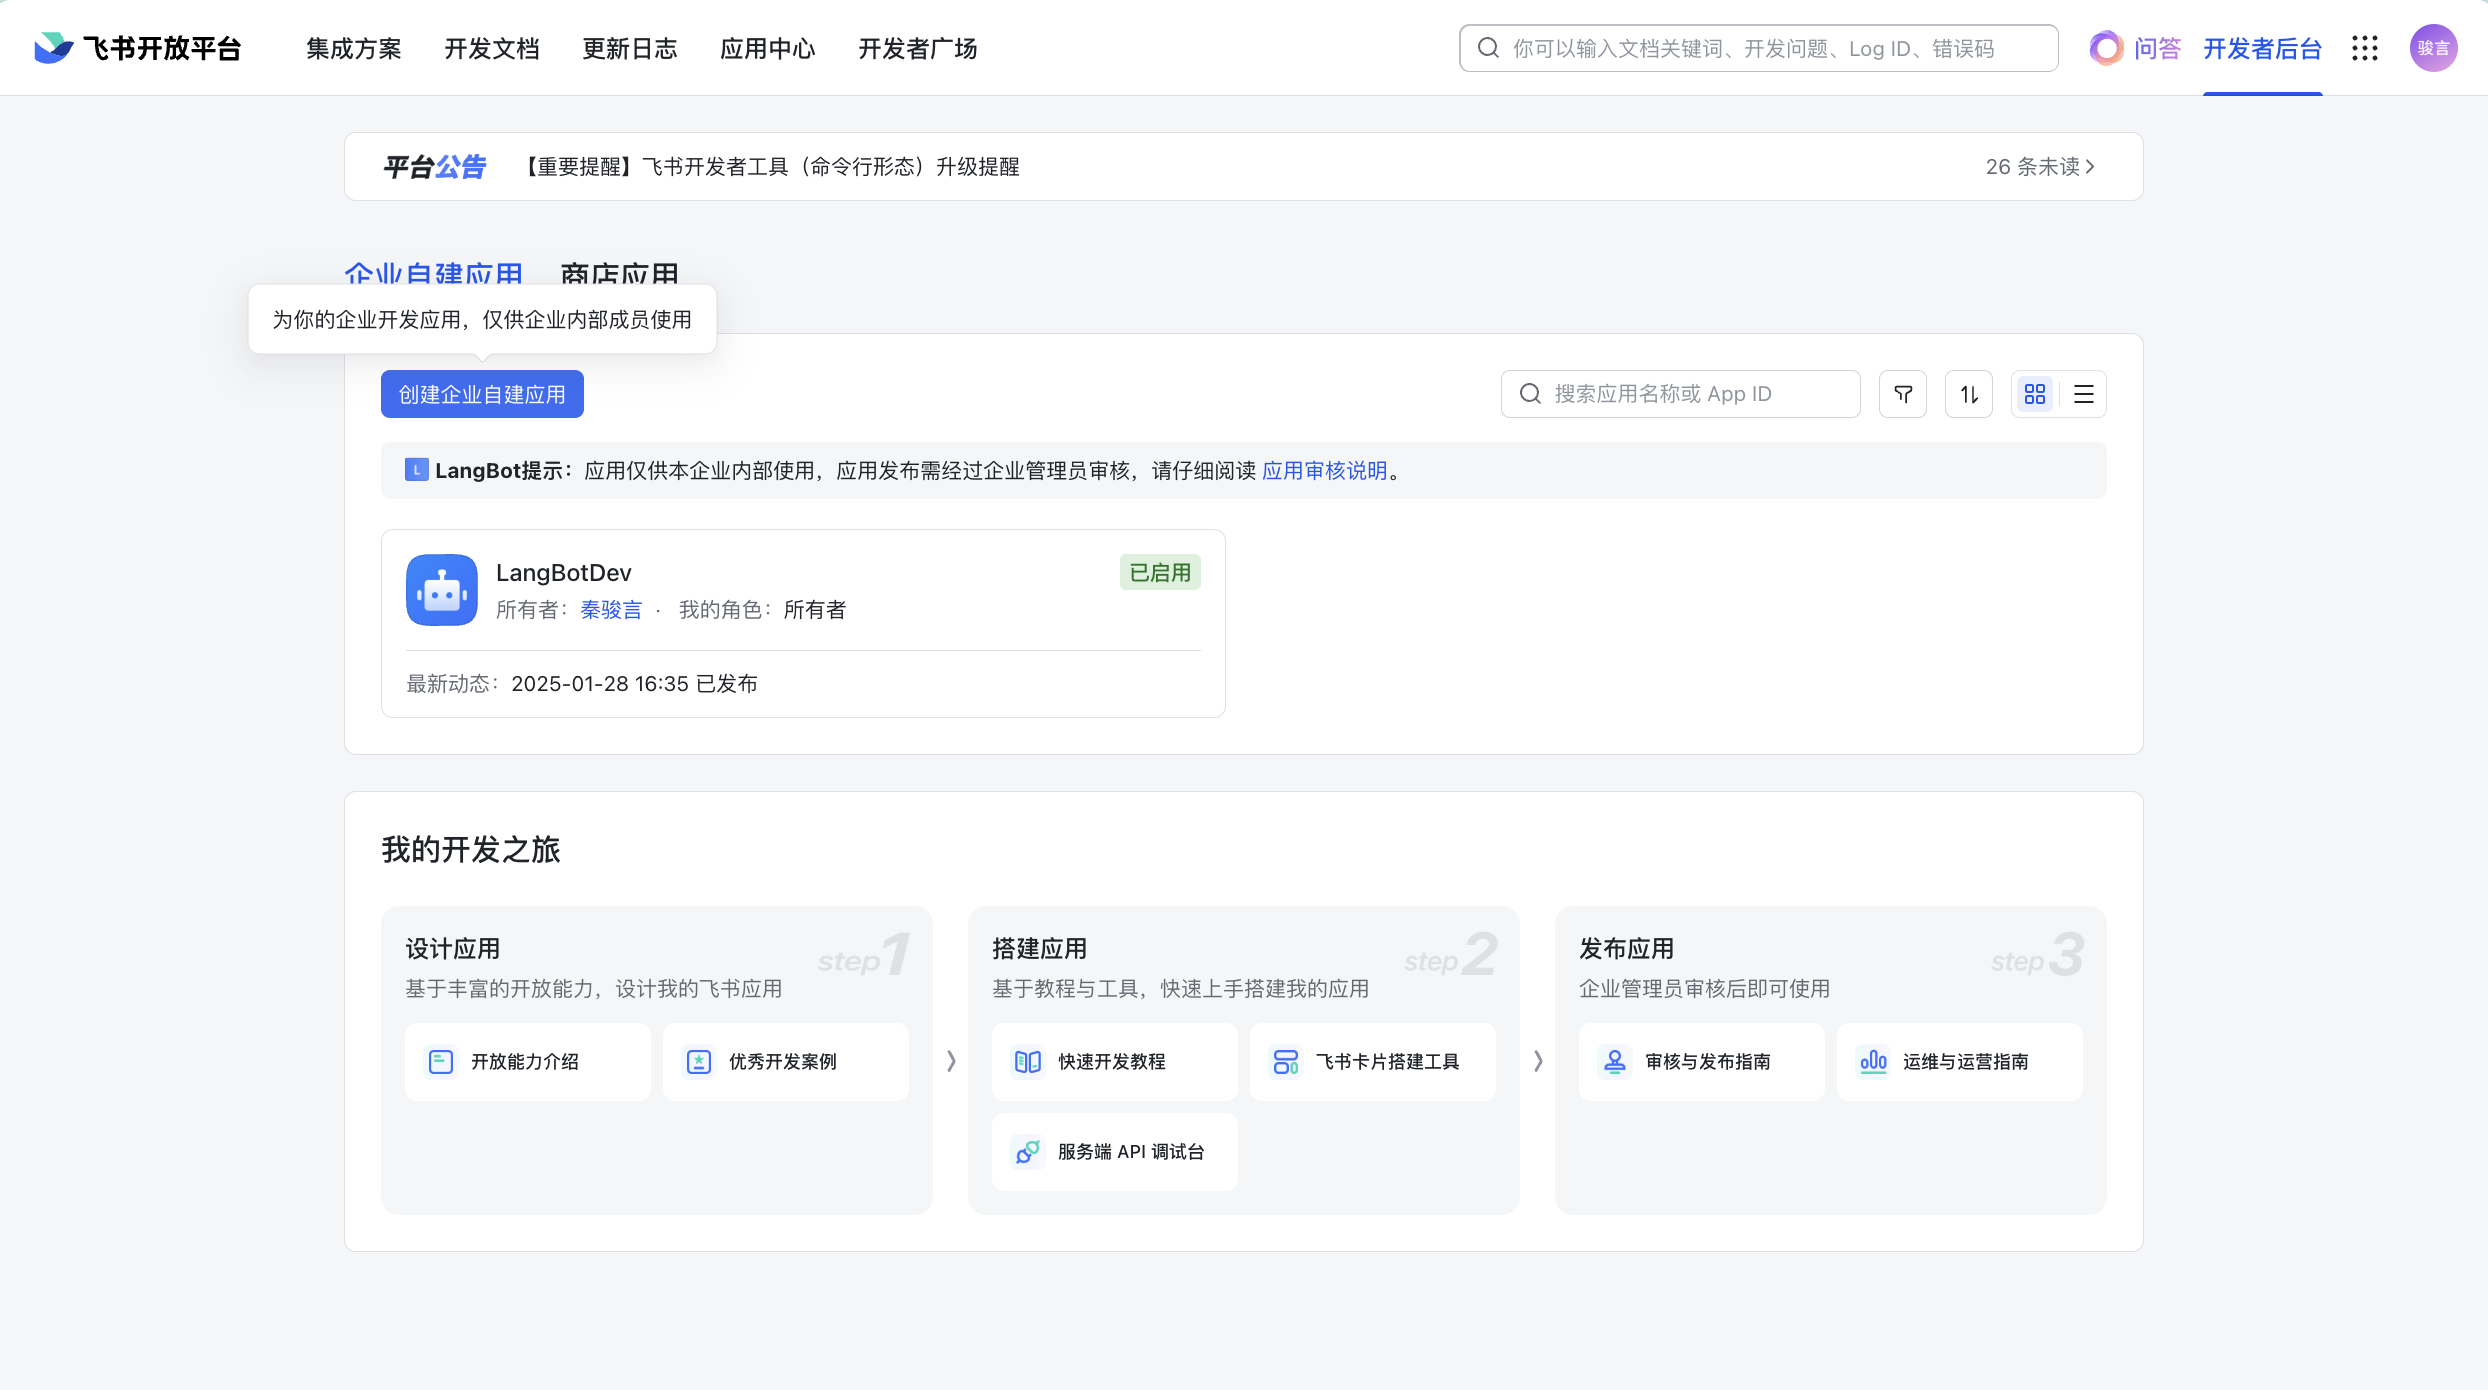Click the purple user avatar
This screenshot has height=1390, width=2488.
(x=2433, y=48)
